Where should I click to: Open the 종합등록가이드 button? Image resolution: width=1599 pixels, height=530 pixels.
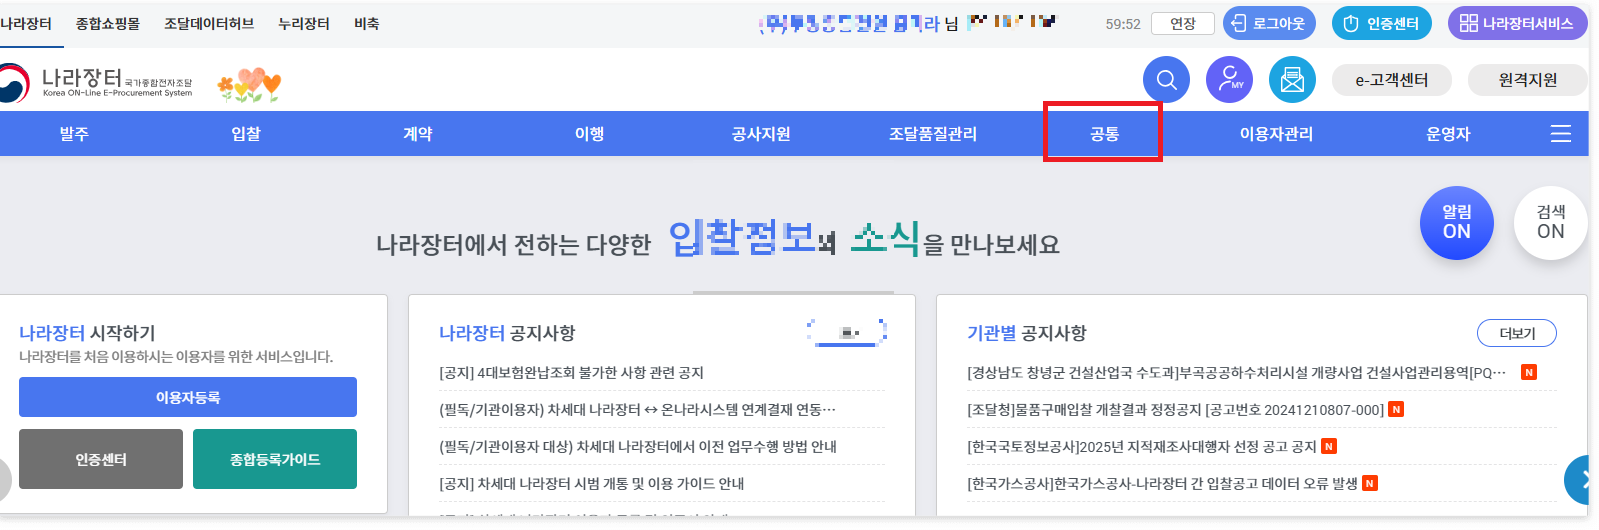275,459
